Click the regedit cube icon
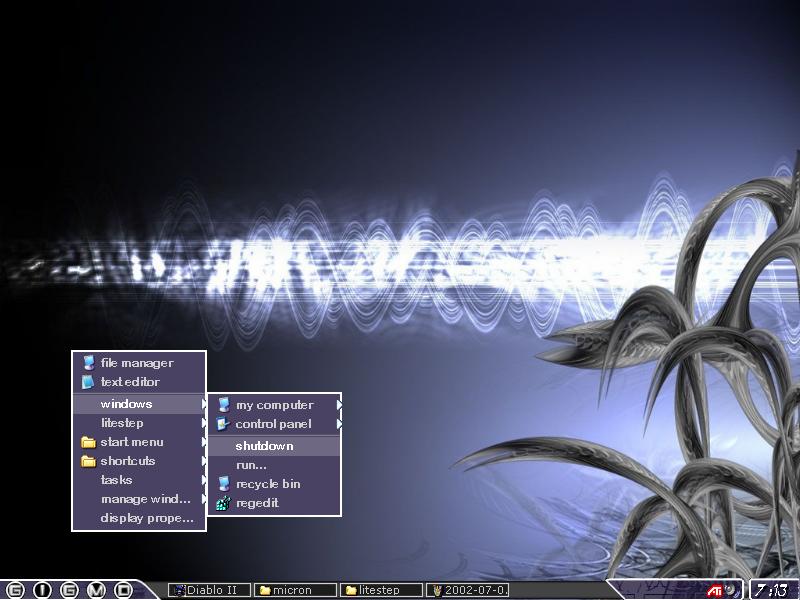 (x=223, y=503)
